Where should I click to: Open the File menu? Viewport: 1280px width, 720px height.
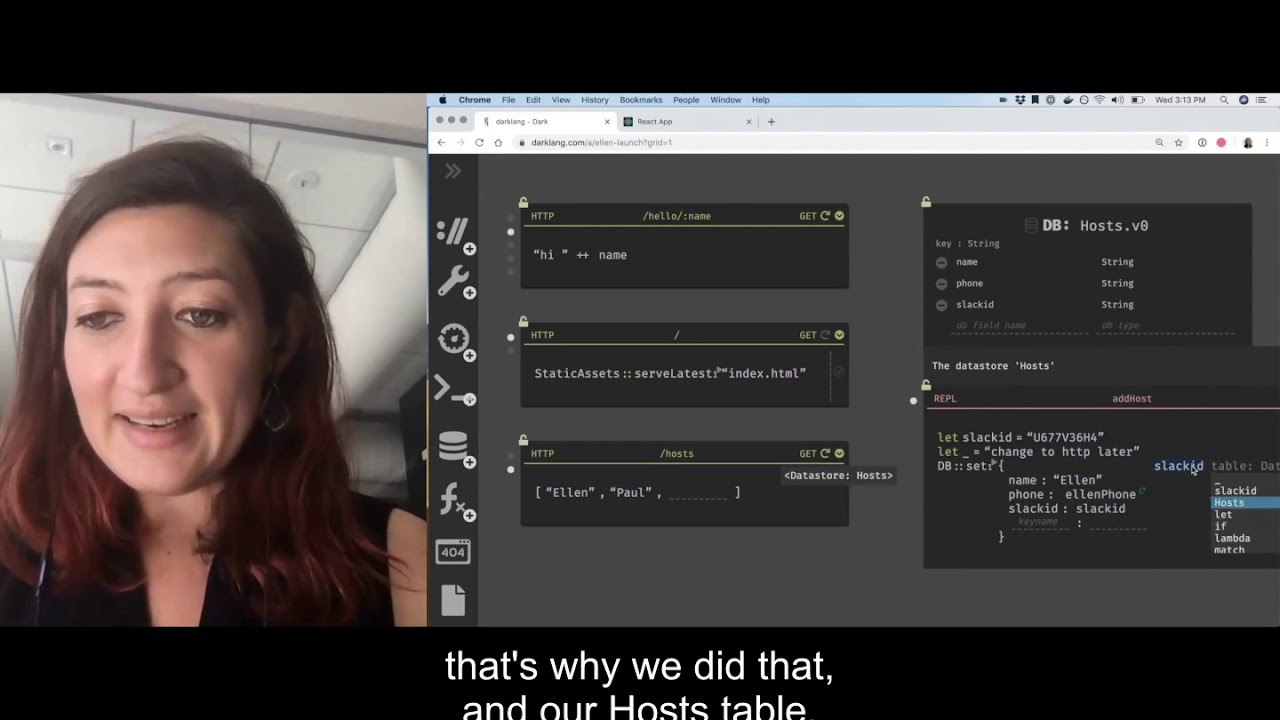[x=508, y=100]
